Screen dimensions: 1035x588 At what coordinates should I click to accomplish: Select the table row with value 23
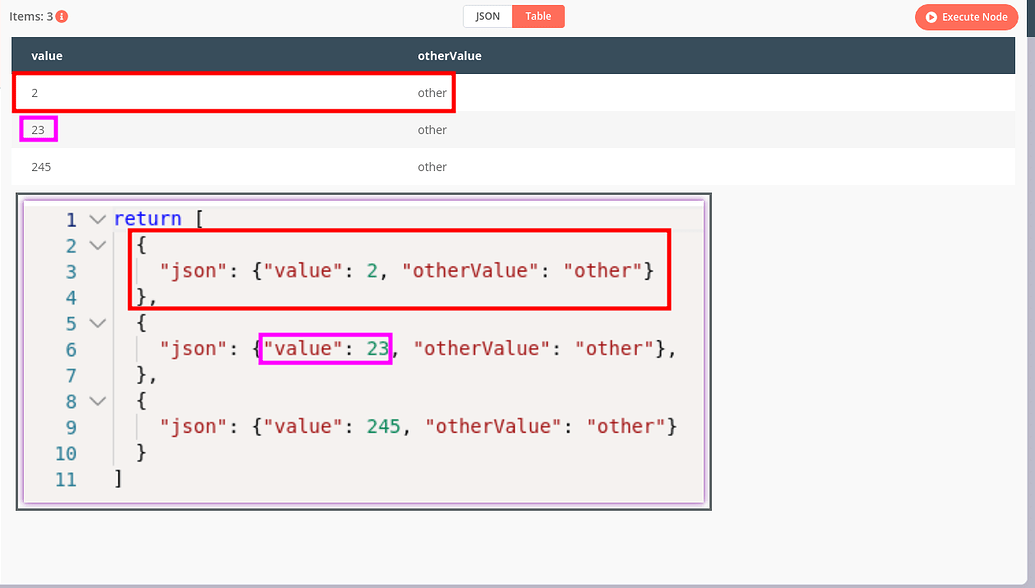37,129
